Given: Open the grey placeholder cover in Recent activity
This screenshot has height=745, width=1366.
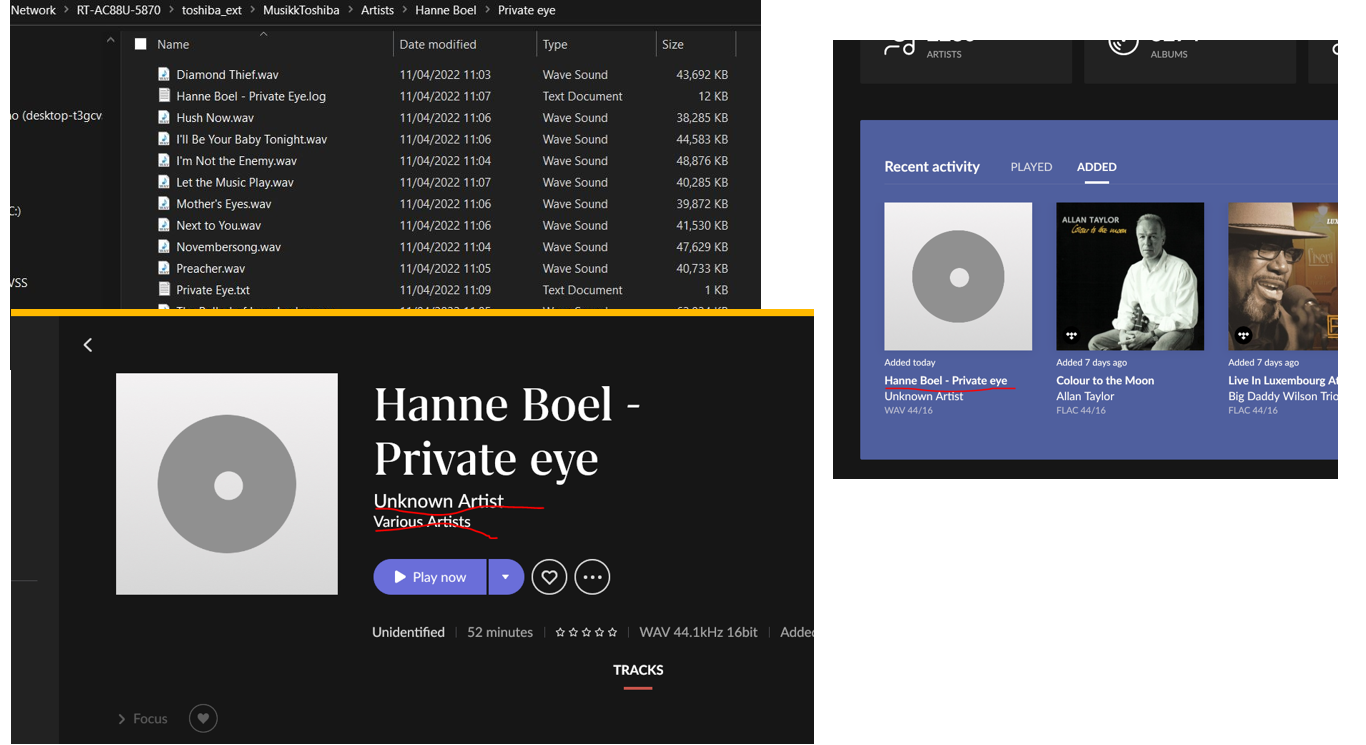Looking at the screenshot, I should click(958, 277).
